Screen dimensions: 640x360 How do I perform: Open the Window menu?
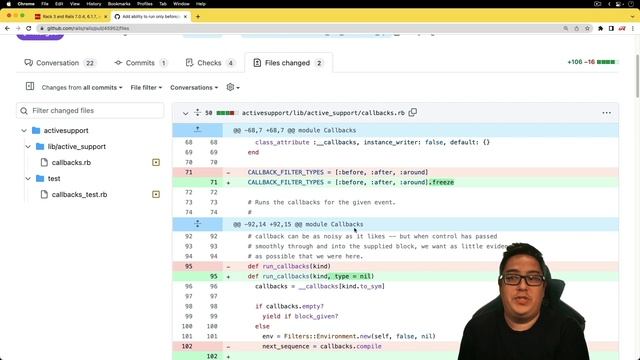(181, 4)
